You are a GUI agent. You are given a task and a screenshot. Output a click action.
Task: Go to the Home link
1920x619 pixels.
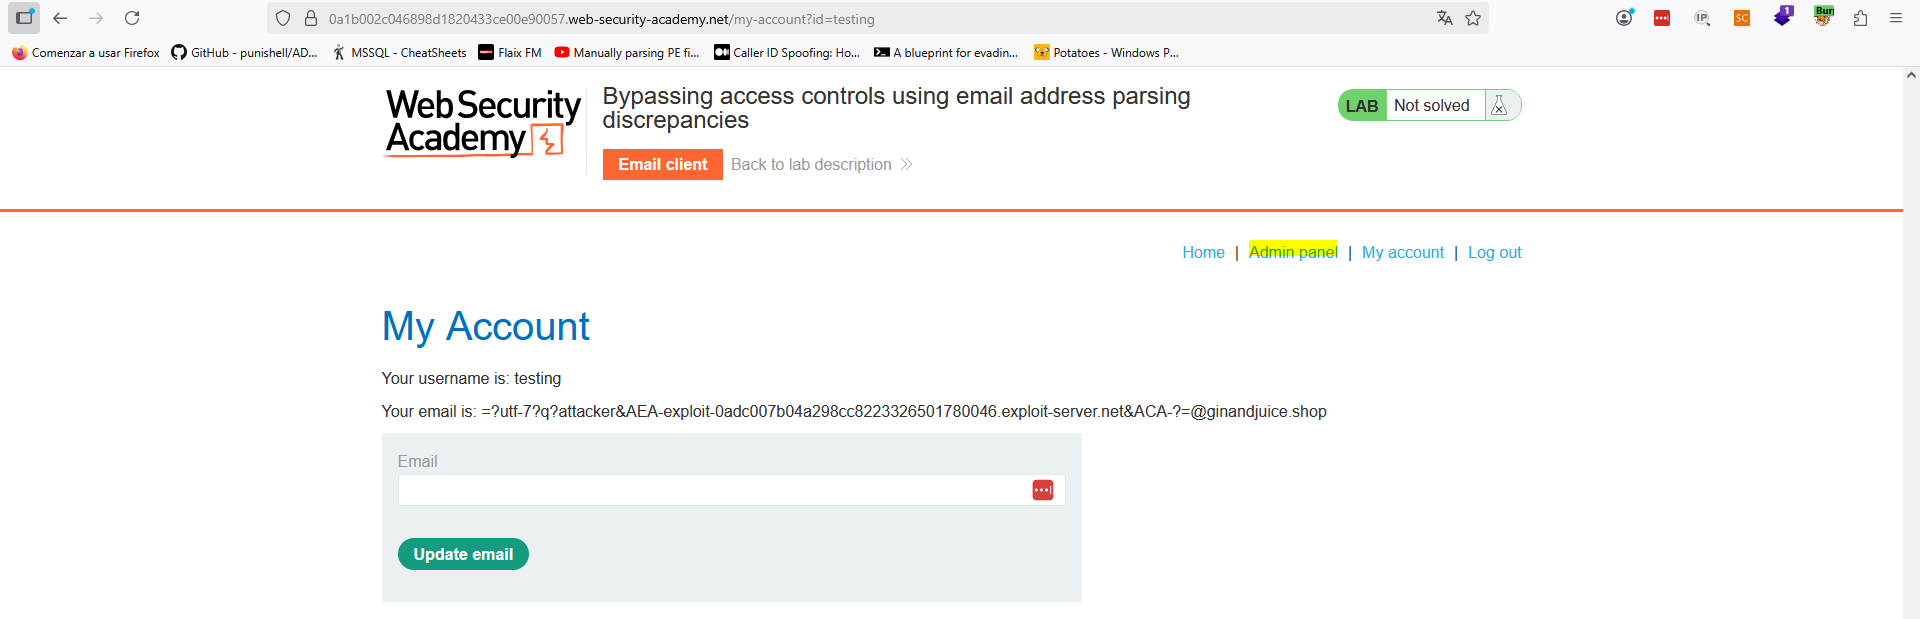[1203, 252]
